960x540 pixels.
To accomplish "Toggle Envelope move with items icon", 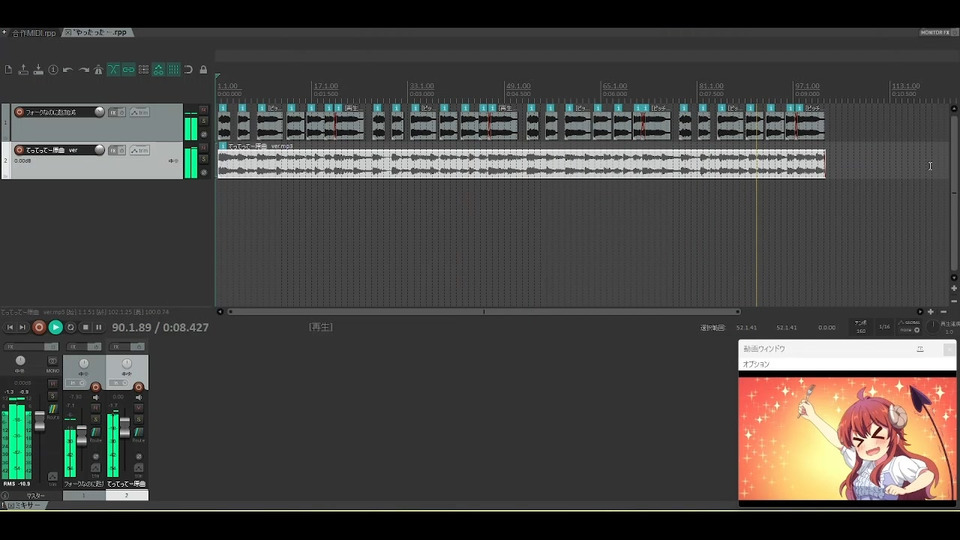I will coord(159,70).
